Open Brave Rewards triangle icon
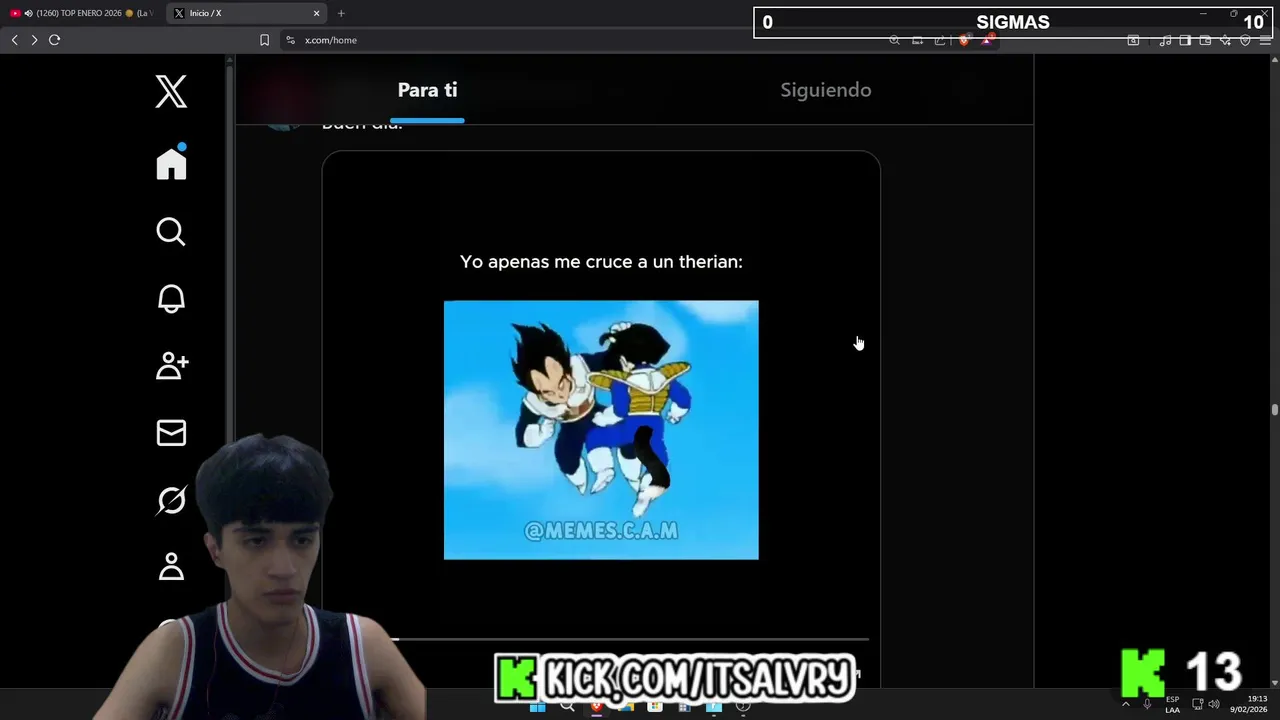 [987, 40]
